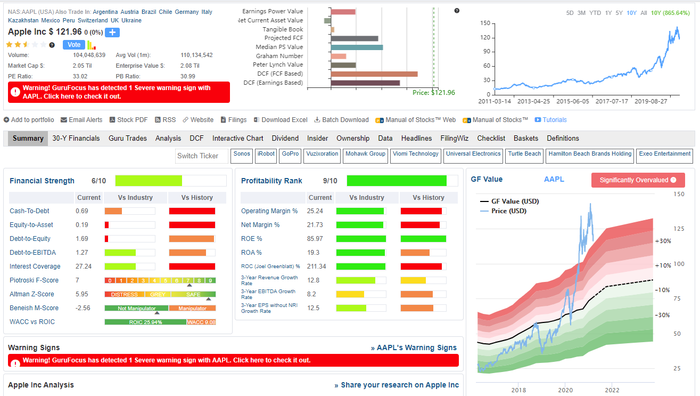Click the bar chart icon beside Vote
Image resolution: width=700 pixels, height=396 pixels.
[x=92, y=45]
